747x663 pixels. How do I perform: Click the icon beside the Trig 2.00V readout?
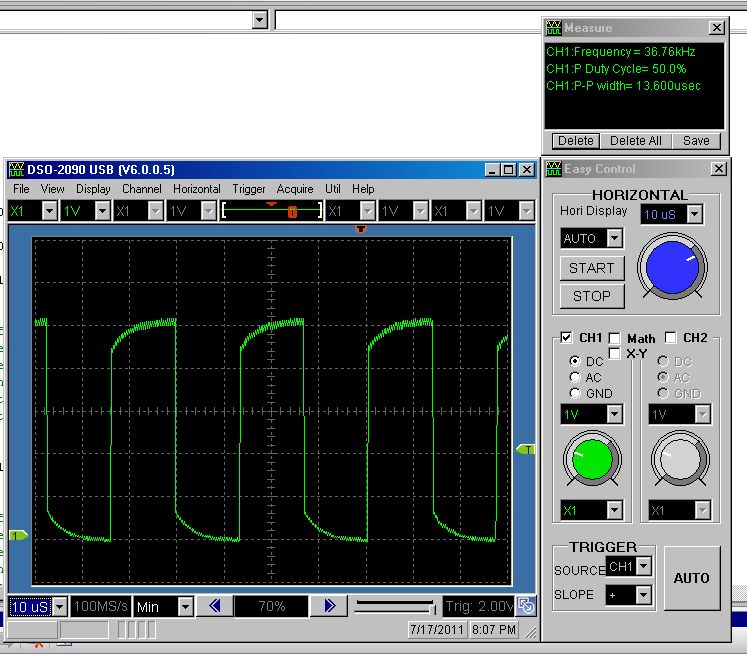[525, 606]
